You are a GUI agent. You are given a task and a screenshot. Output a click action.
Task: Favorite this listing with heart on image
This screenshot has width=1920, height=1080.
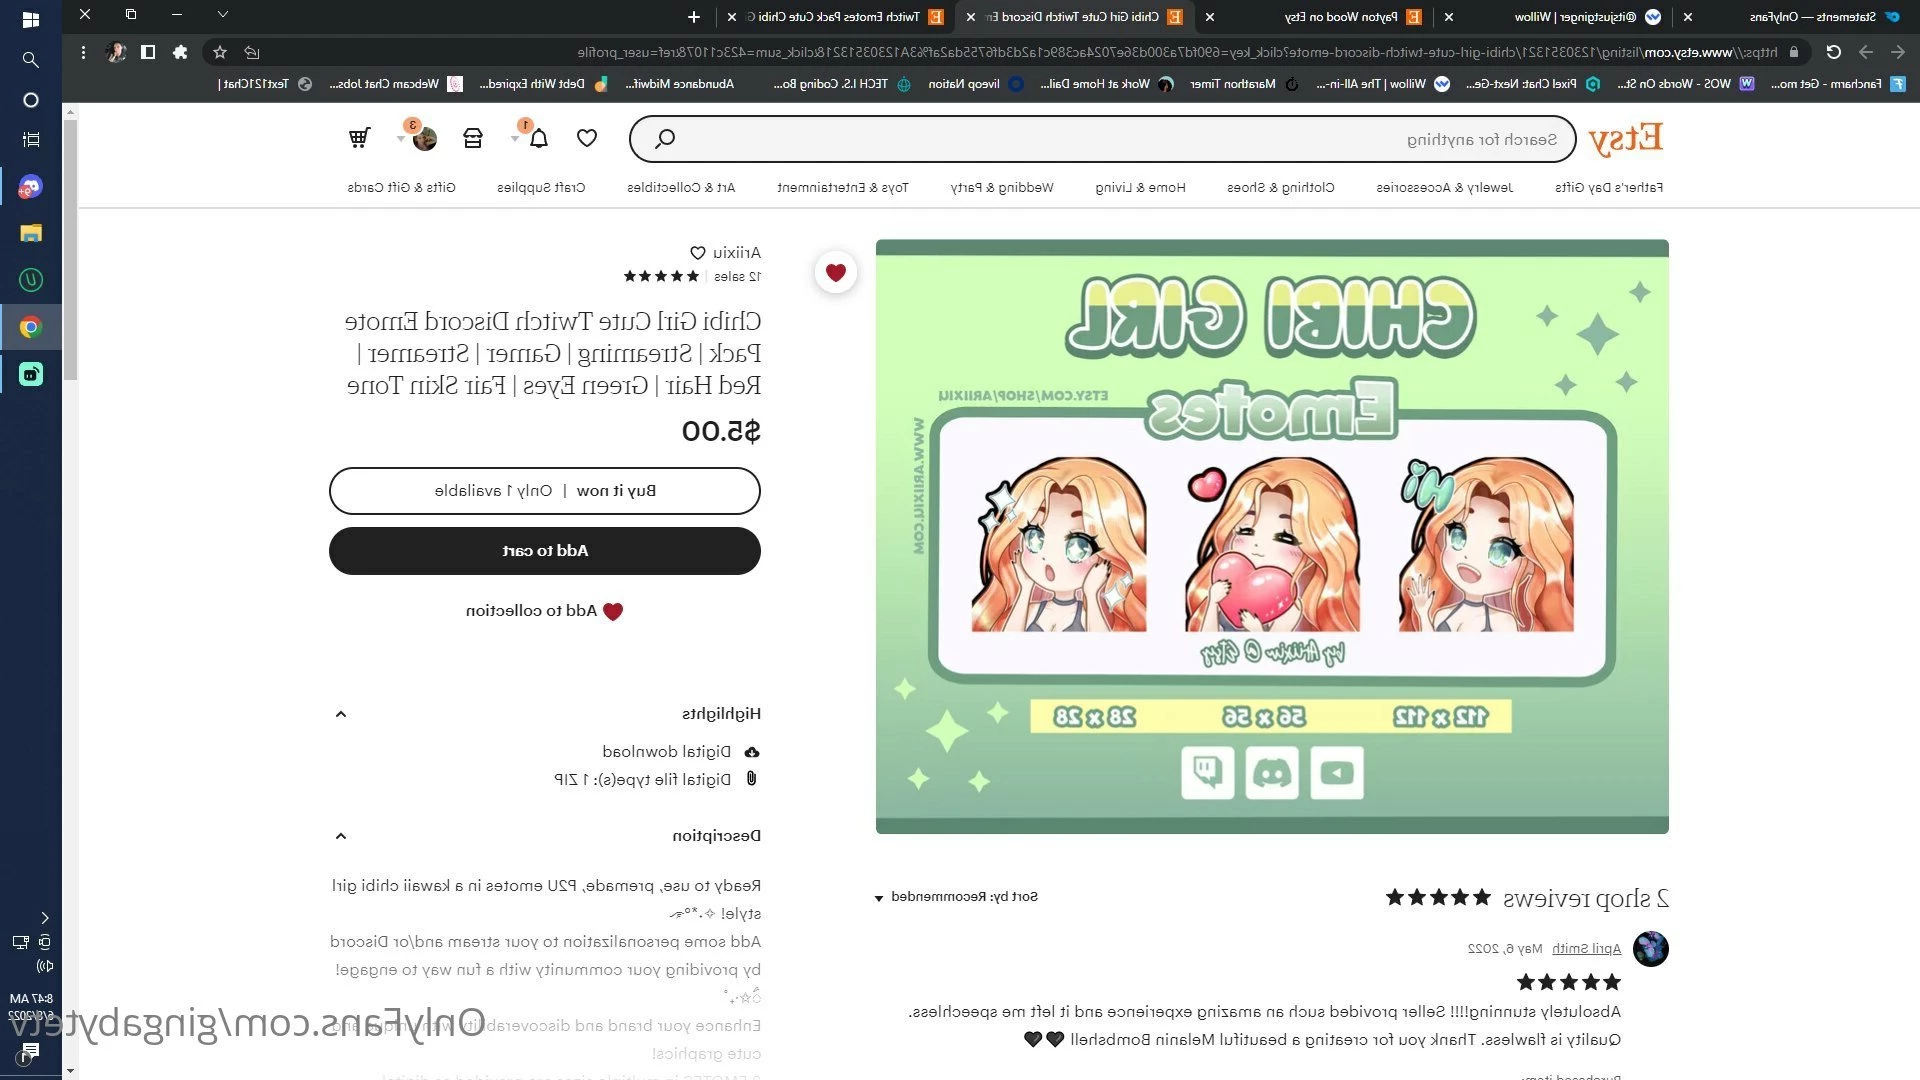[836, 272]
